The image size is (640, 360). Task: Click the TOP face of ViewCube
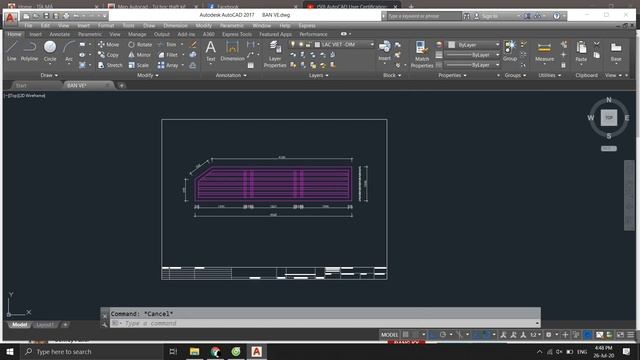point(609,118)
